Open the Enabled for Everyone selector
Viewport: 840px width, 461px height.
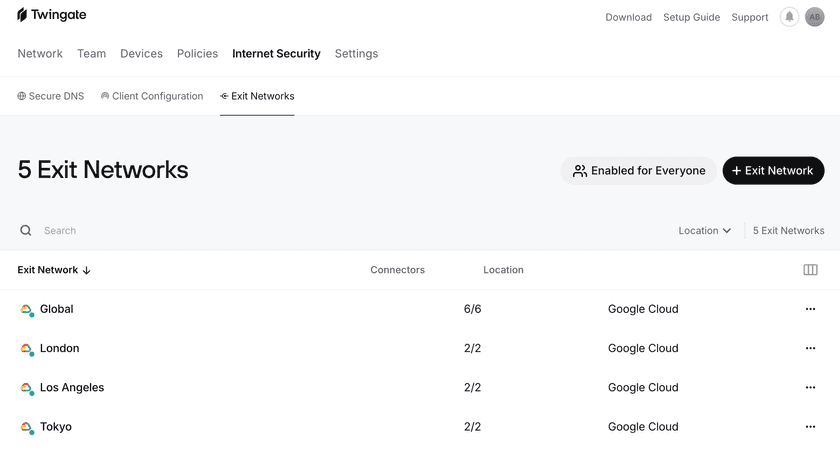638,171
